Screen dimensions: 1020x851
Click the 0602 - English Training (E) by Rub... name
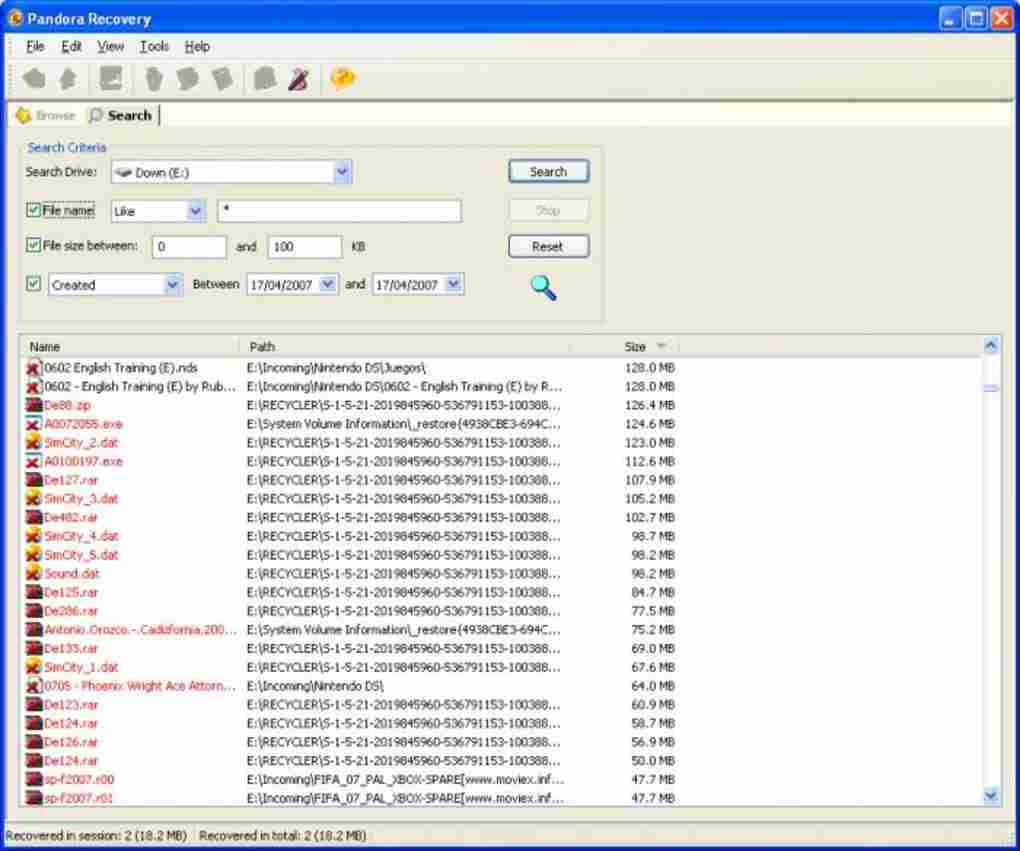pos(140,386)
